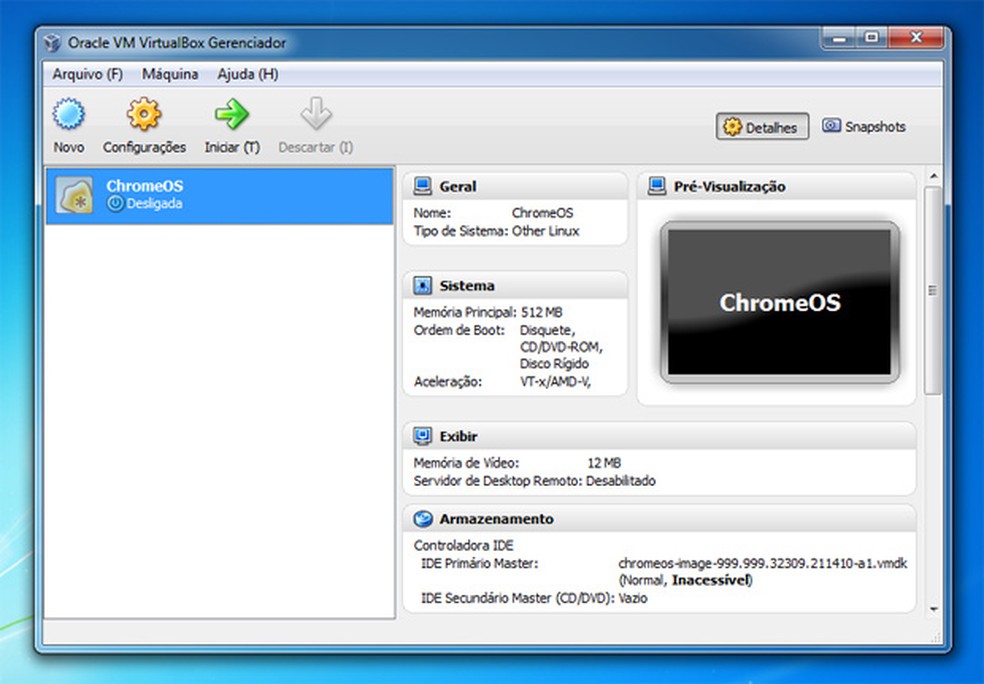This screenshot has width=984, height=684.
Task: Click the Pré-Visualização panel icon
Action: [659, 185]
